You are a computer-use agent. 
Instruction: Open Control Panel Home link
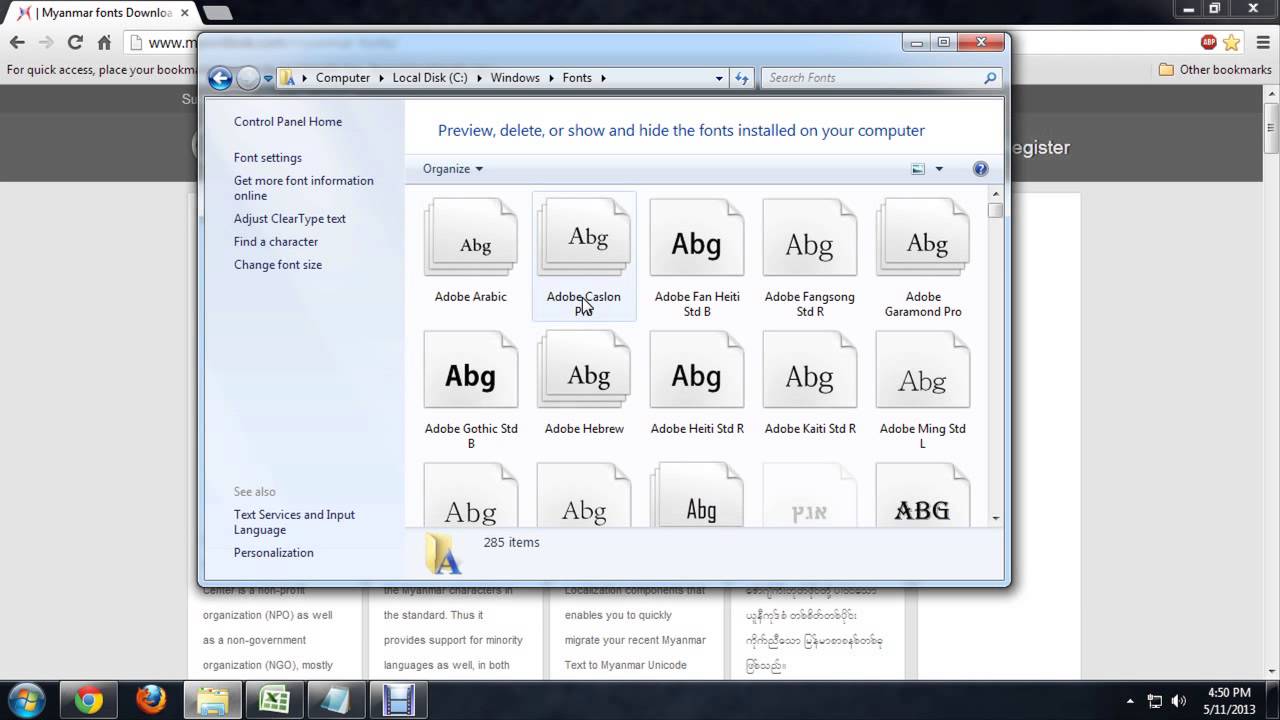point(288,122)
